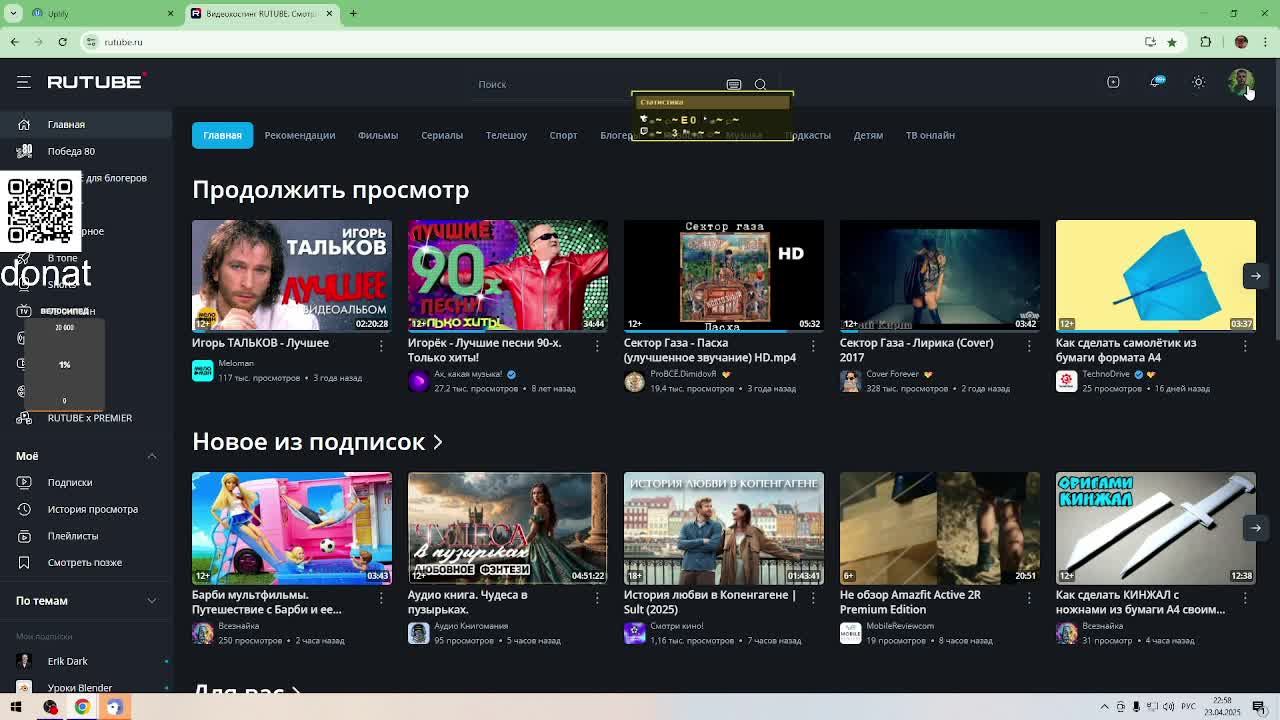Bookmark this page with the star
The image size is (1280, 720).
1172,42
